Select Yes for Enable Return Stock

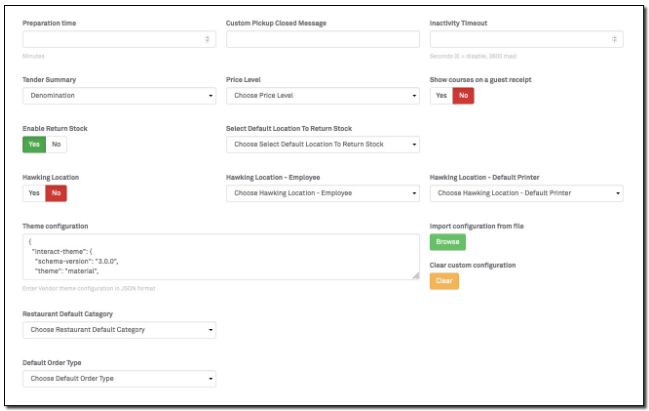[x=34, y=145]
